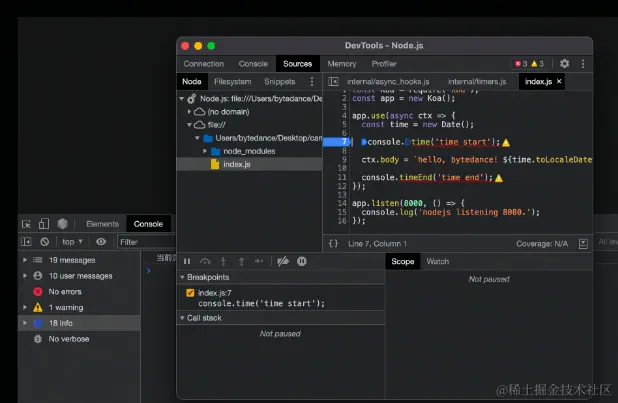618x403 pixels.
Task: Open the DevTools more options menu
Action: [583, 63]
